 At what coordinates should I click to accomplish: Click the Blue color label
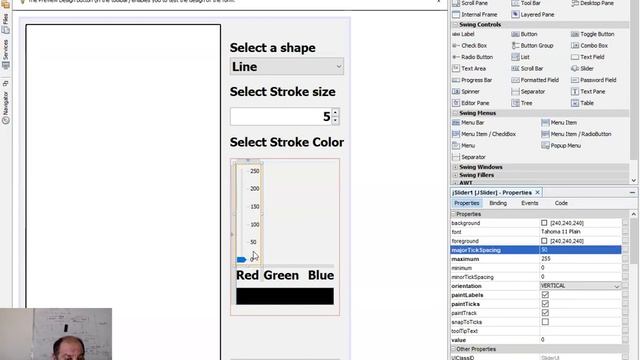321,275
